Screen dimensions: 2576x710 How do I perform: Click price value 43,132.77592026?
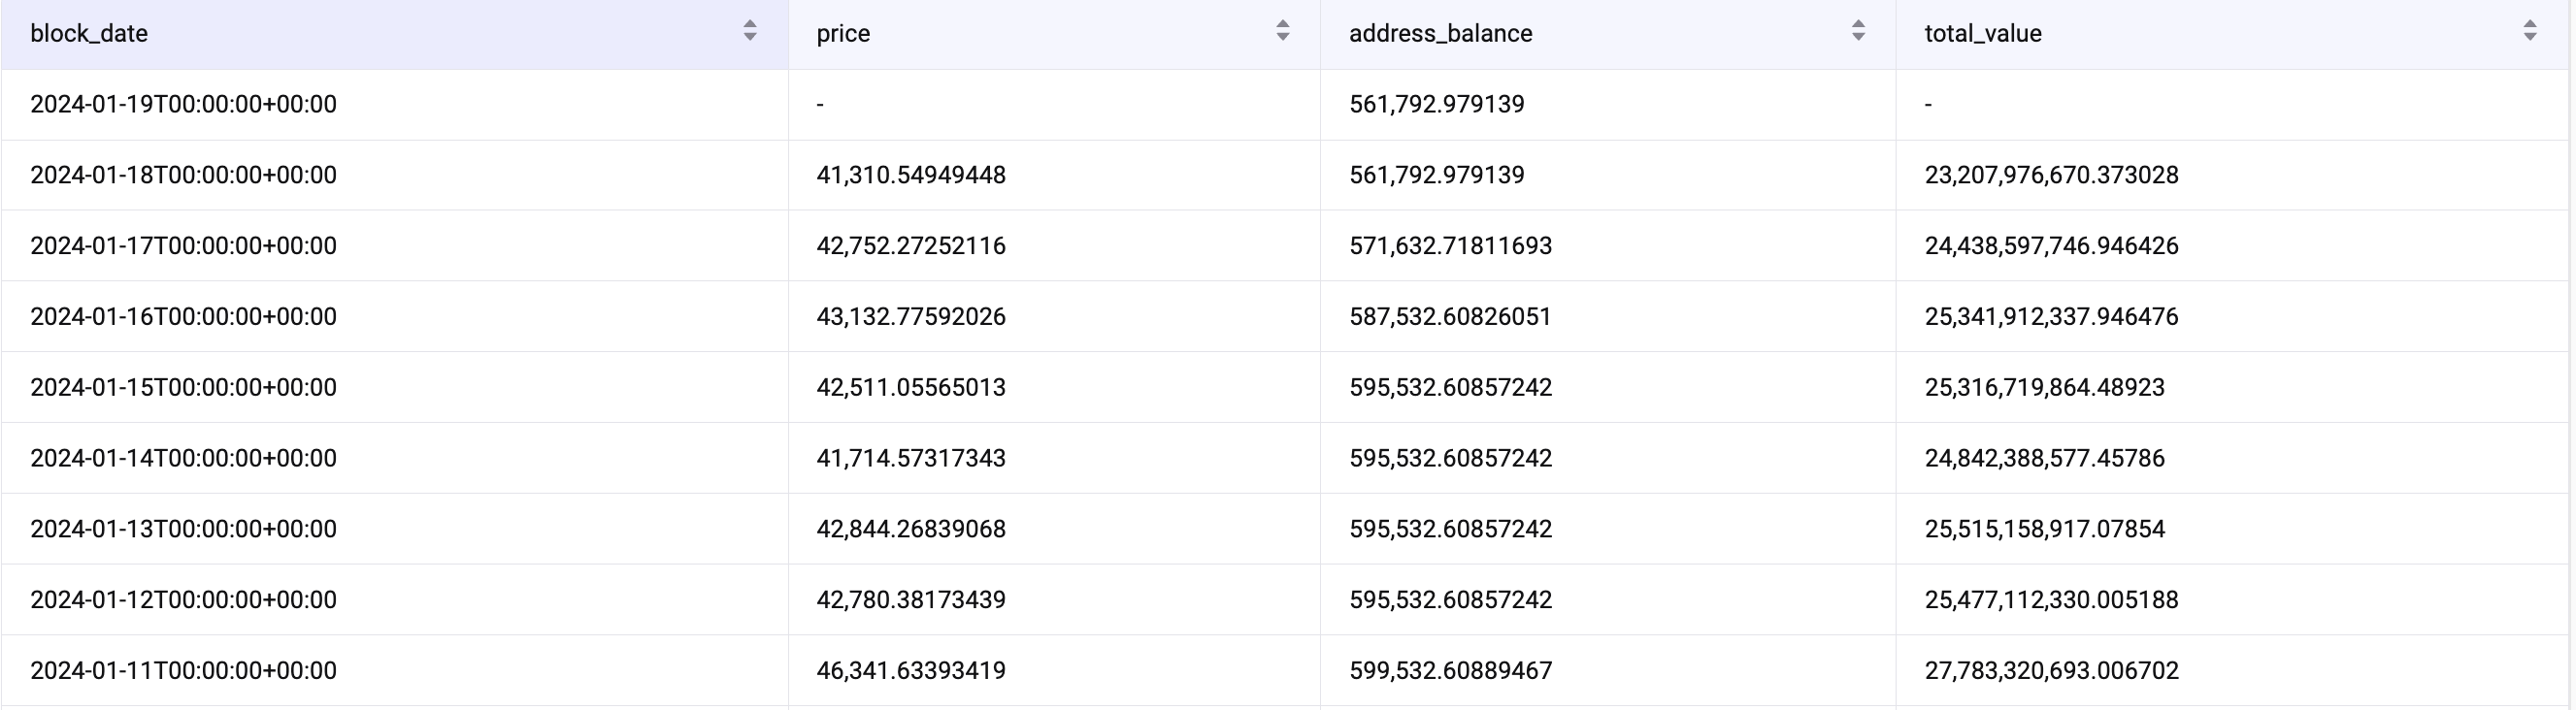tap(911, 317)
